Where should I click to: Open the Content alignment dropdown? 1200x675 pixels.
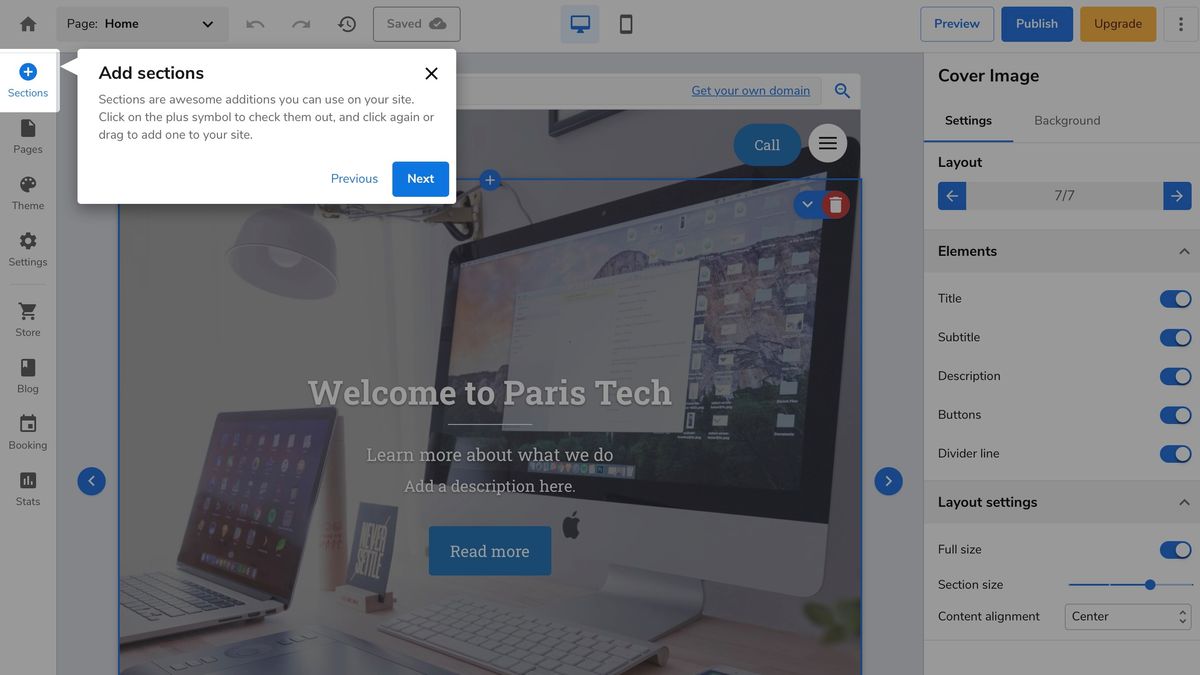click(1128, 616)
